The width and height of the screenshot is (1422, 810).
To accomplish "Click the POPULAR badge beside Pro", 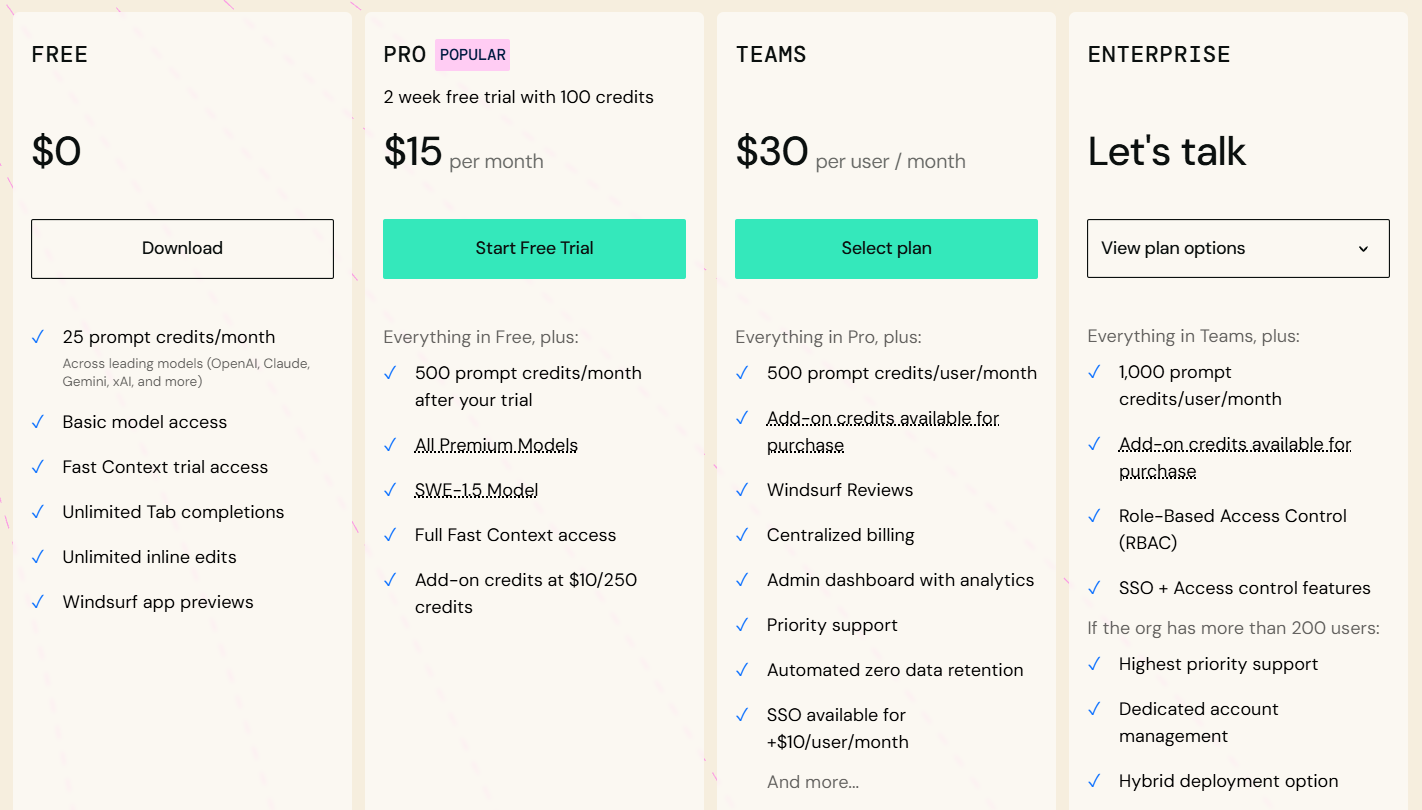I will (472, 55).
